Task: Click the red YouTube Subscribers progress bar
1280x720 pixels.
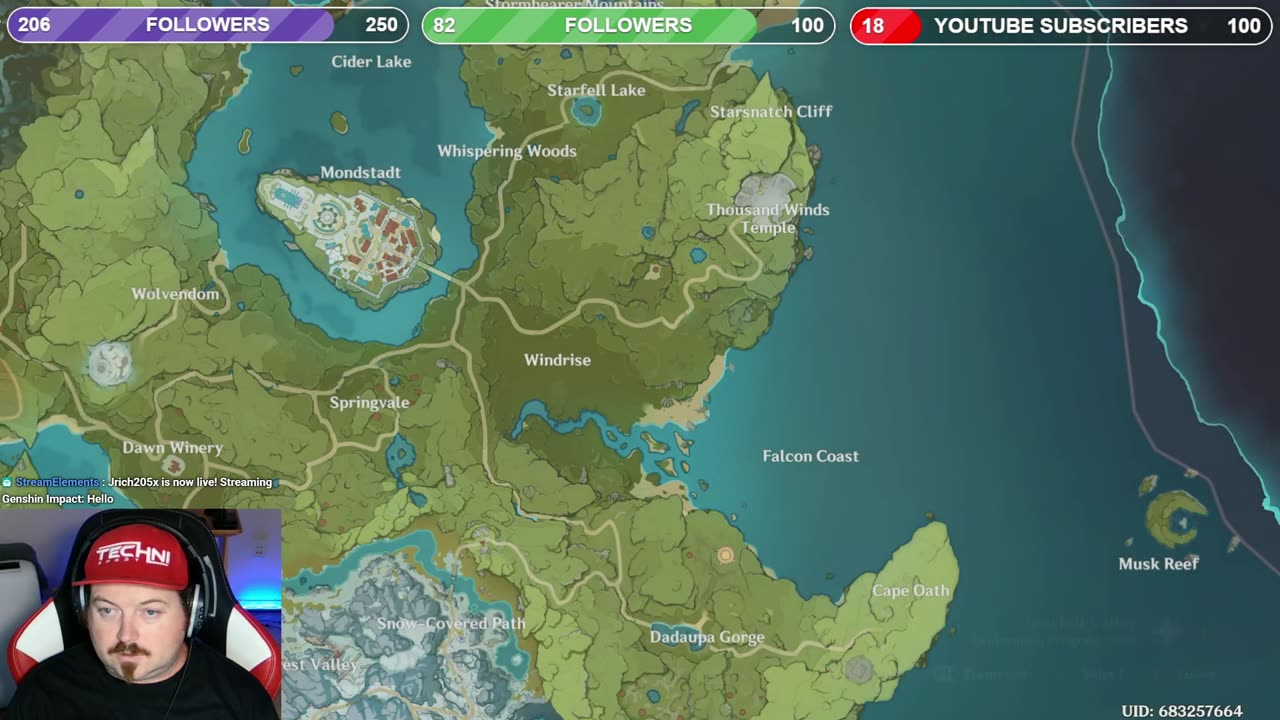Action: [1060, 25]
